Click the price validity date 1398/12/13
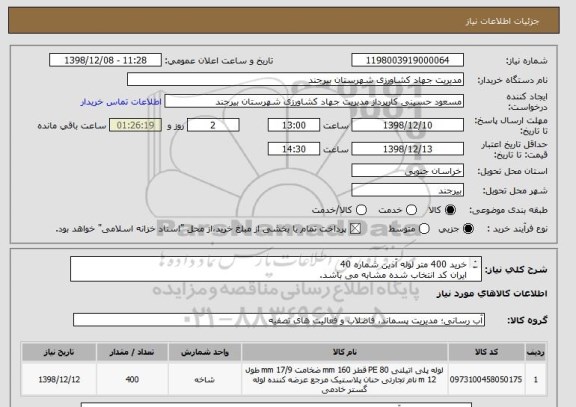The image size is (576, 407). click(x=407, y=149)
